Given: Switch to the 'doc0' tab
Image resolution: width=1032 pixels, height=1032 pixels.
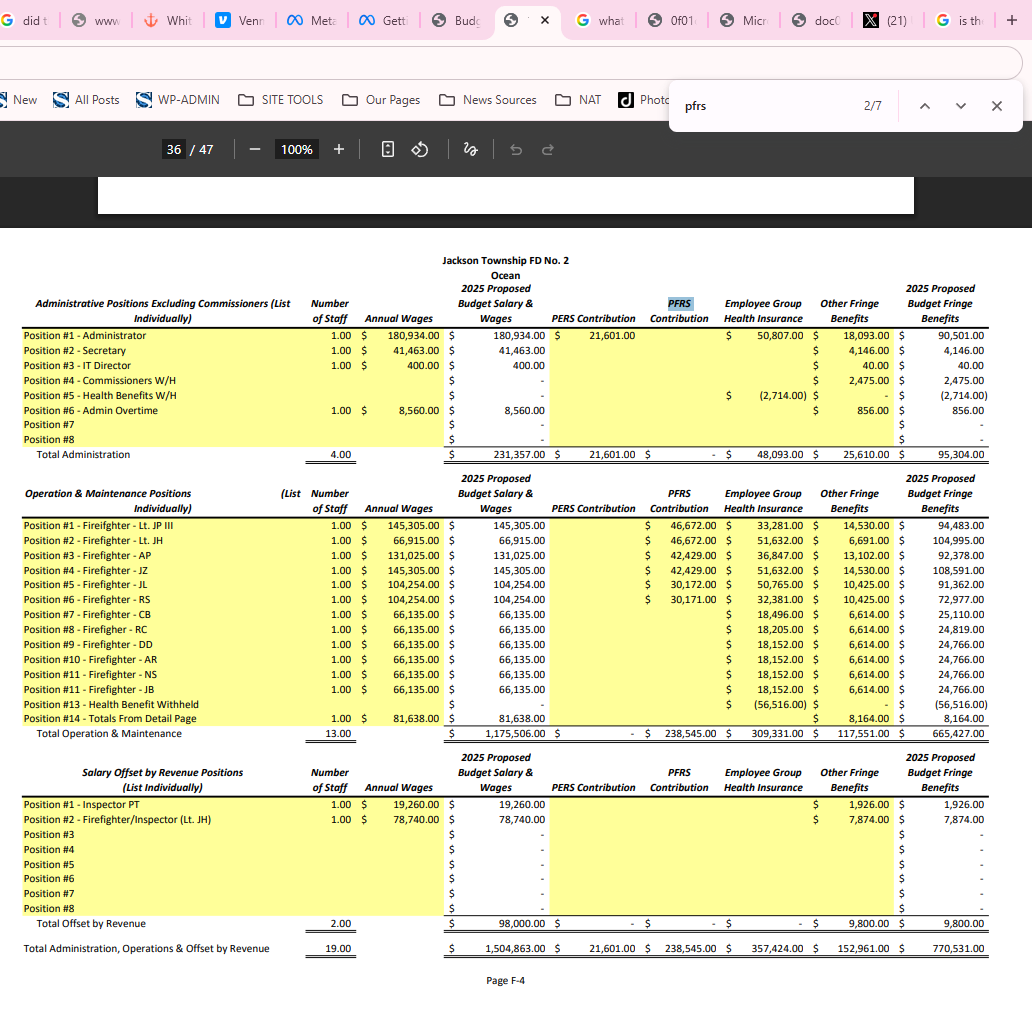Looking at the screenshot, I should pos(817,20).
